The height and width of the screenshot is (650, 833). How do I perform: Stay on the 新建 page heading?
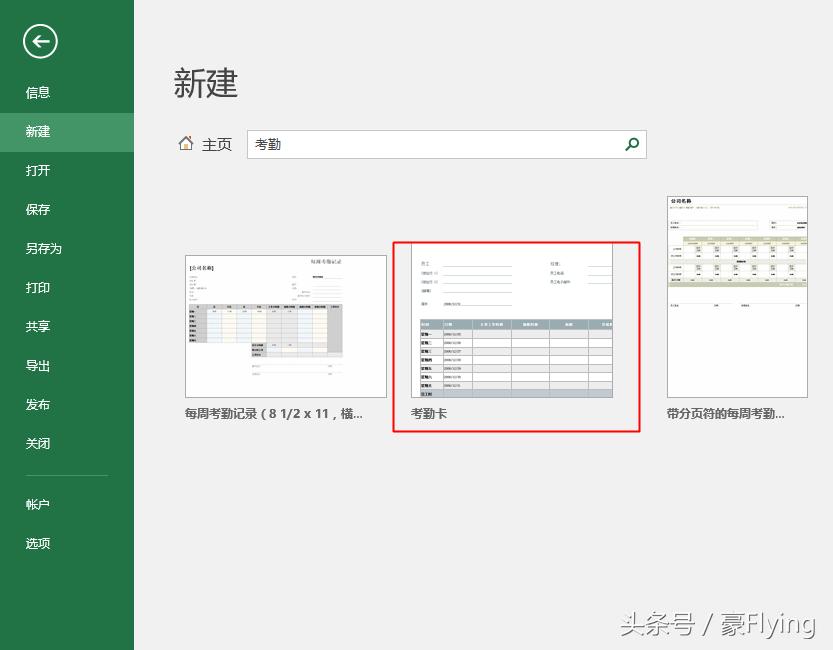[209, 84]
